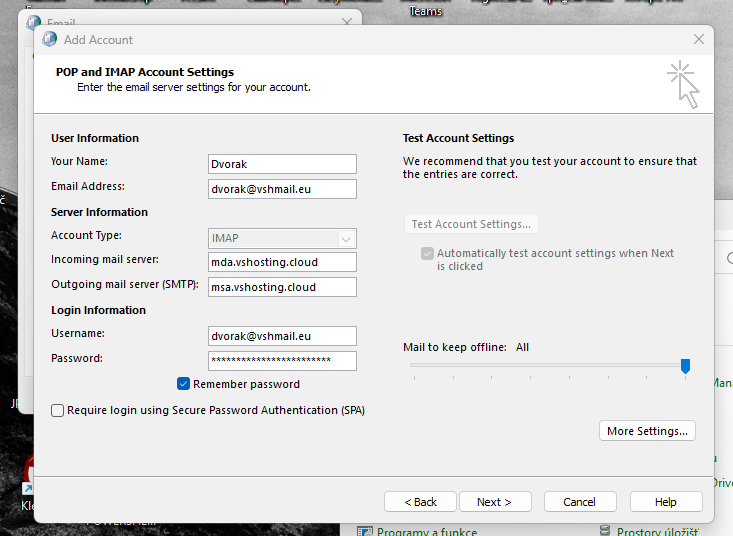Toggle Automatically test account settings checkbox
733x536 pixels.
tap(427, 253)
